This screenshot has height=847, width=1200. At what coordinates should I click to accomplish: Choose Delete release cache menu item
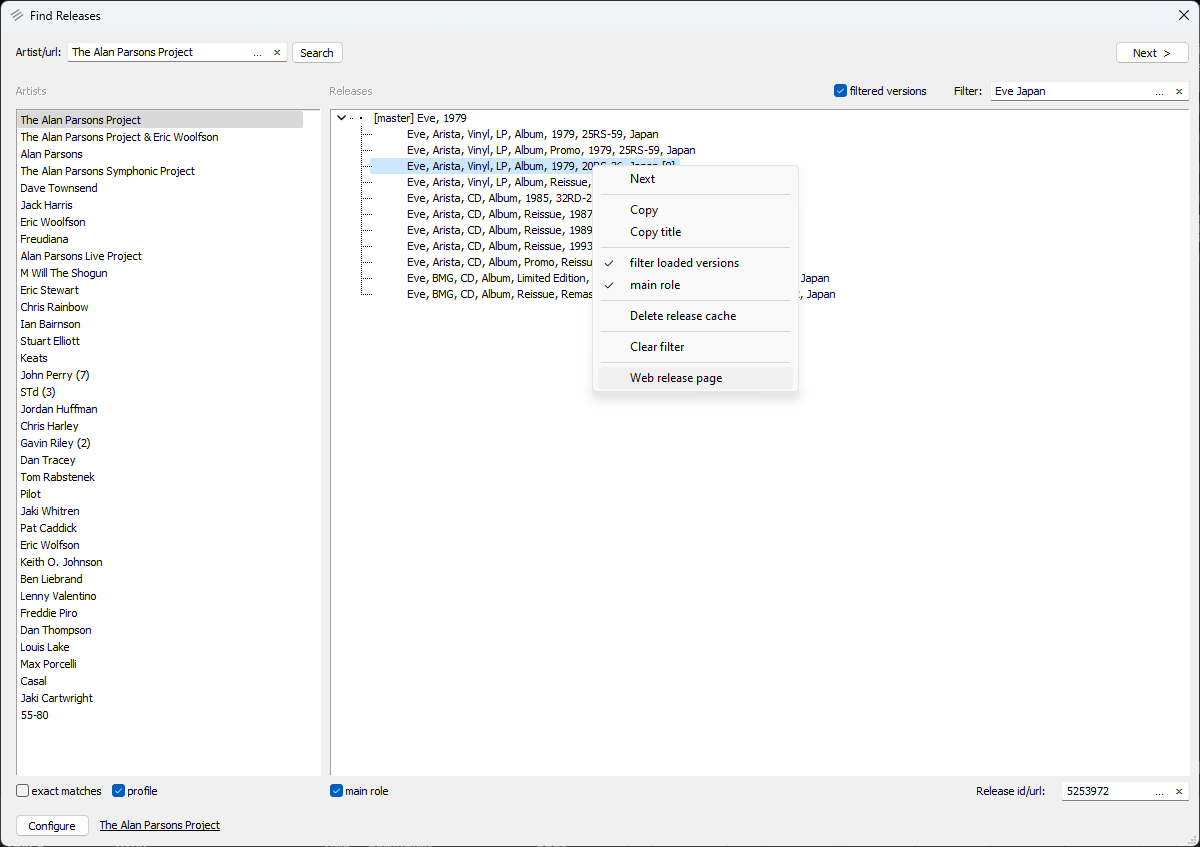pos(695,316)
